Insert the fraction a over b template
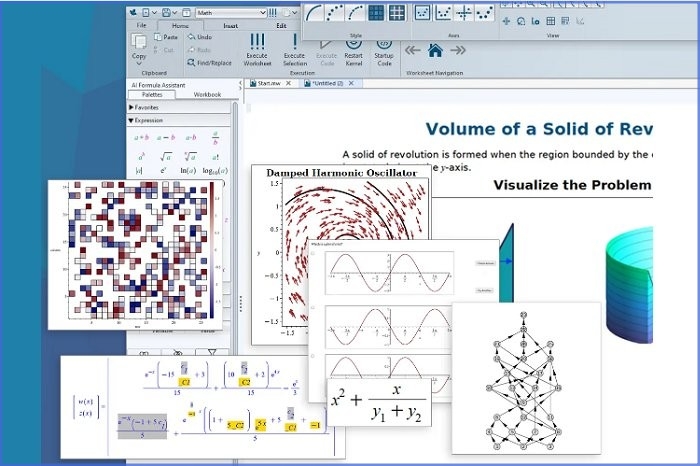 click(x=214, y=137)
